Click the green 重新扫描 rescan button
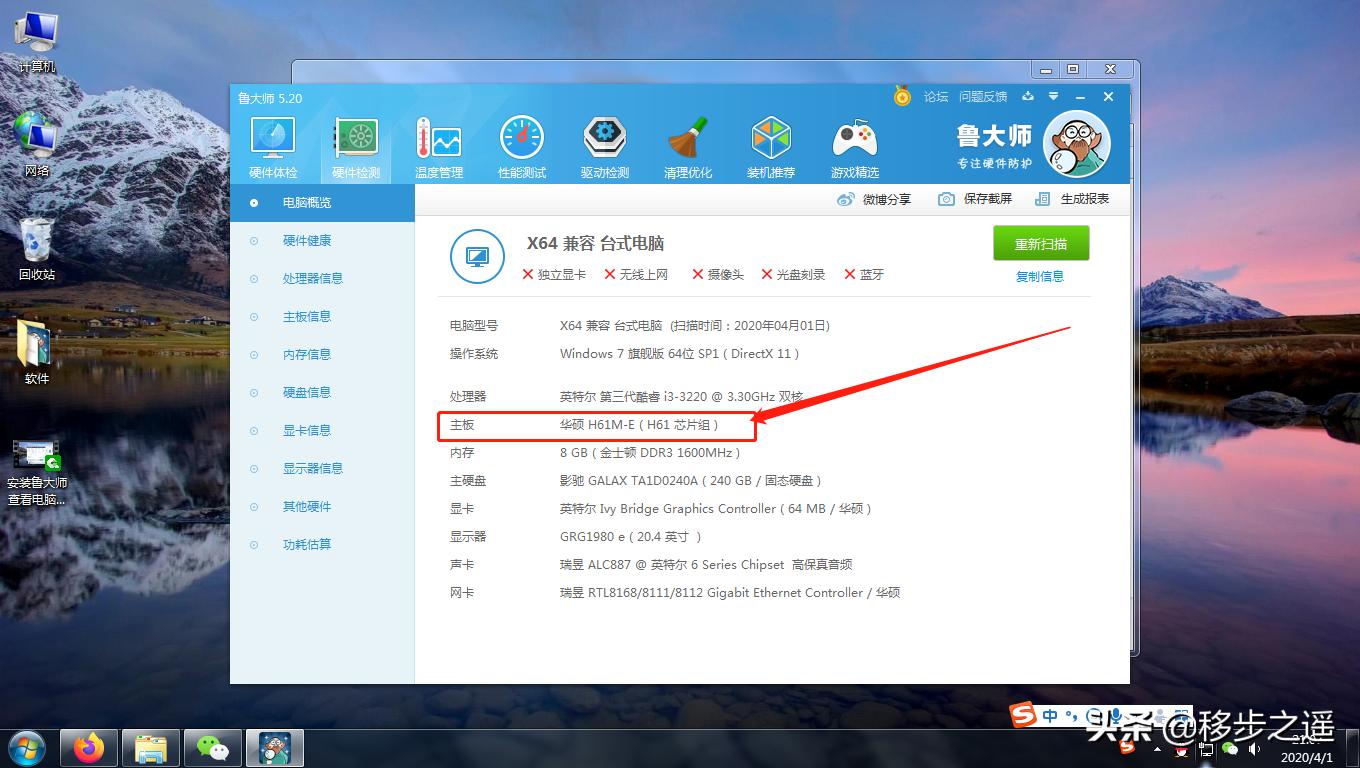Image resolution: width=1360 pixels, height=768 pixels. coord(1040,243)
